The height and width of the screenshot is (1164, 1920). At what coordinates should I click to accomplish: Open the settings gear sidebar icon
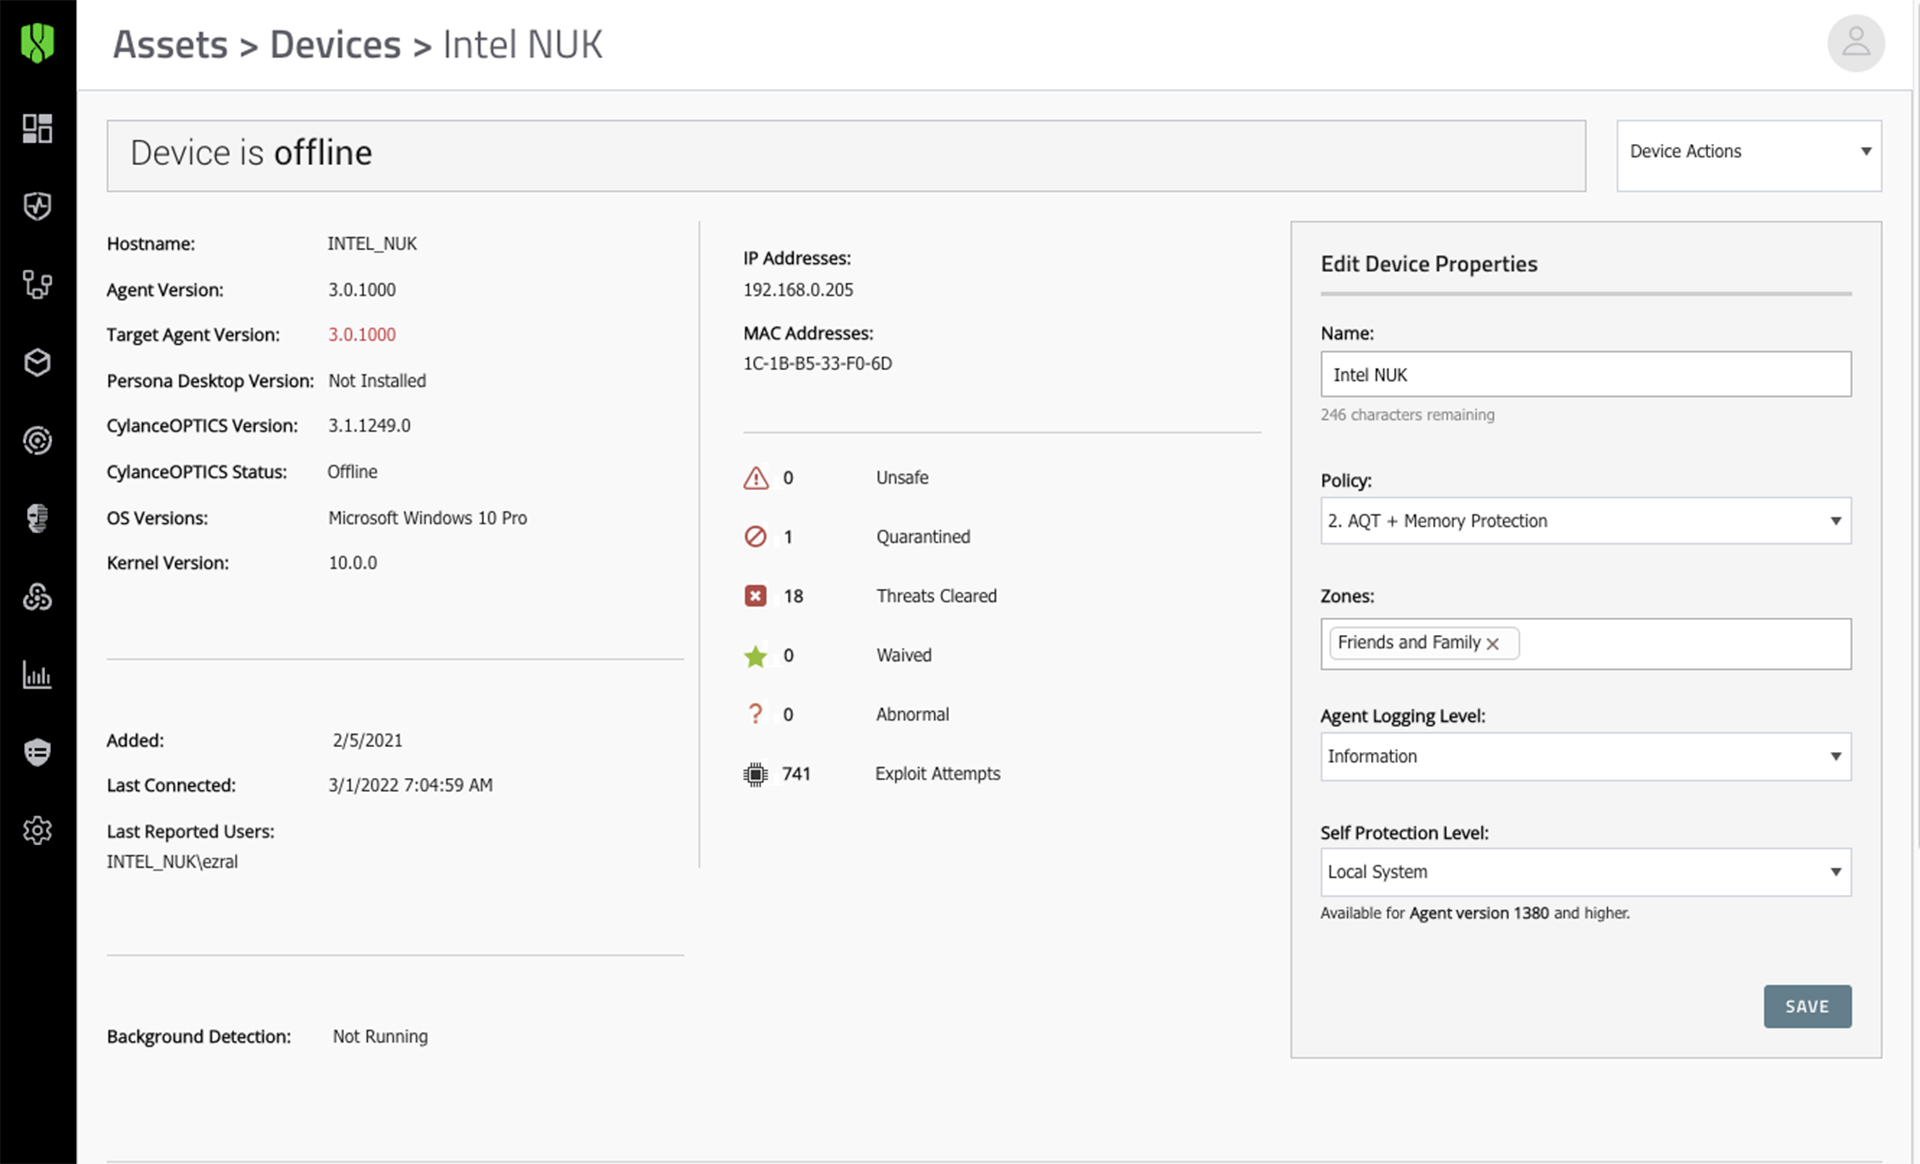(x=37, y=830)
